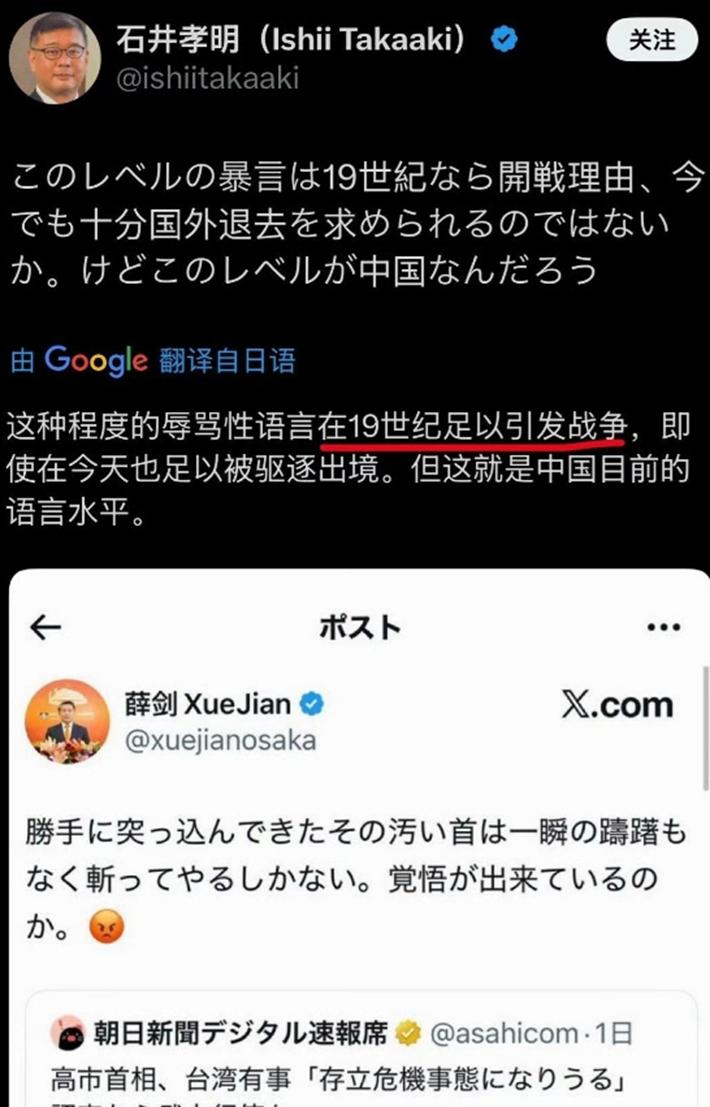Image resolution: width=710 pixels, height=1107 pixels.
Task: Click the blue verified badge beside Ishii Takaaki
Action: point(504,40)
